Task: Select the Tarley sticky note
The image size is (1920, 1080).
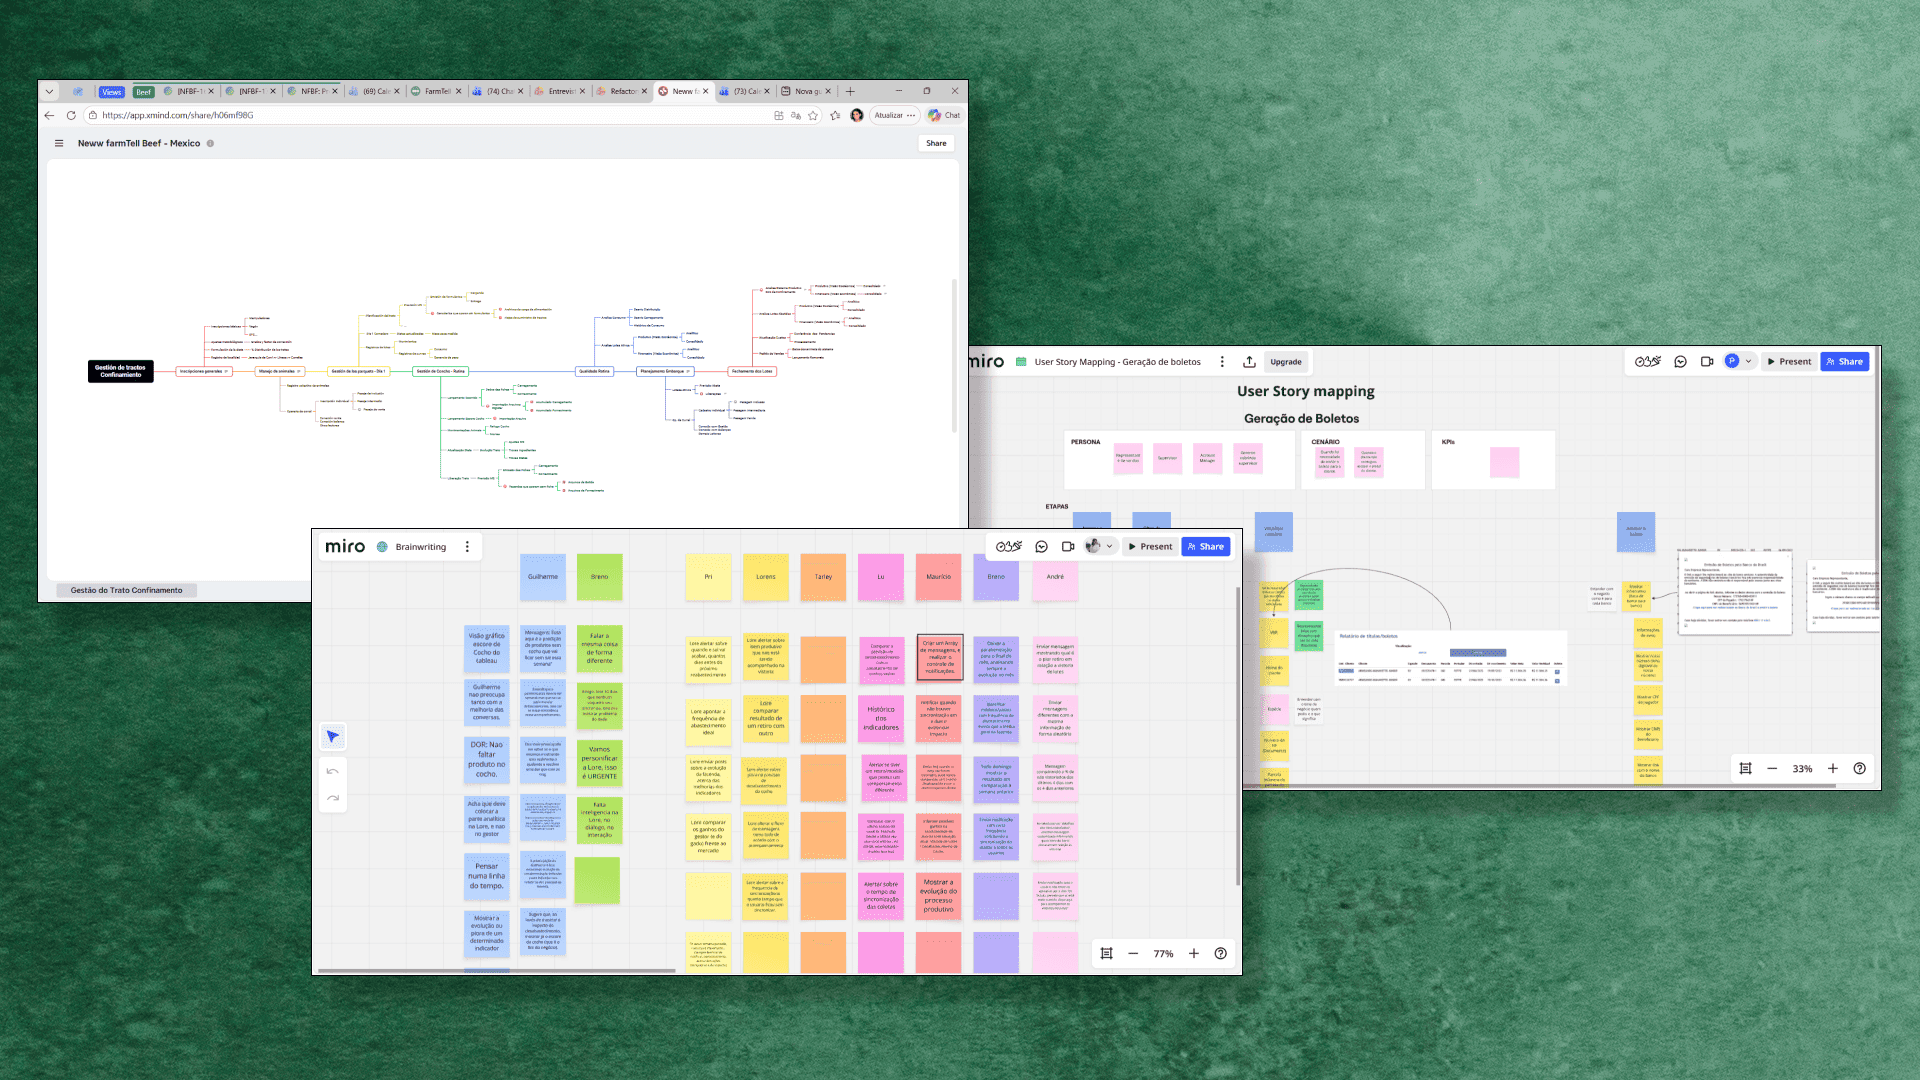Action: coord(823,577)
